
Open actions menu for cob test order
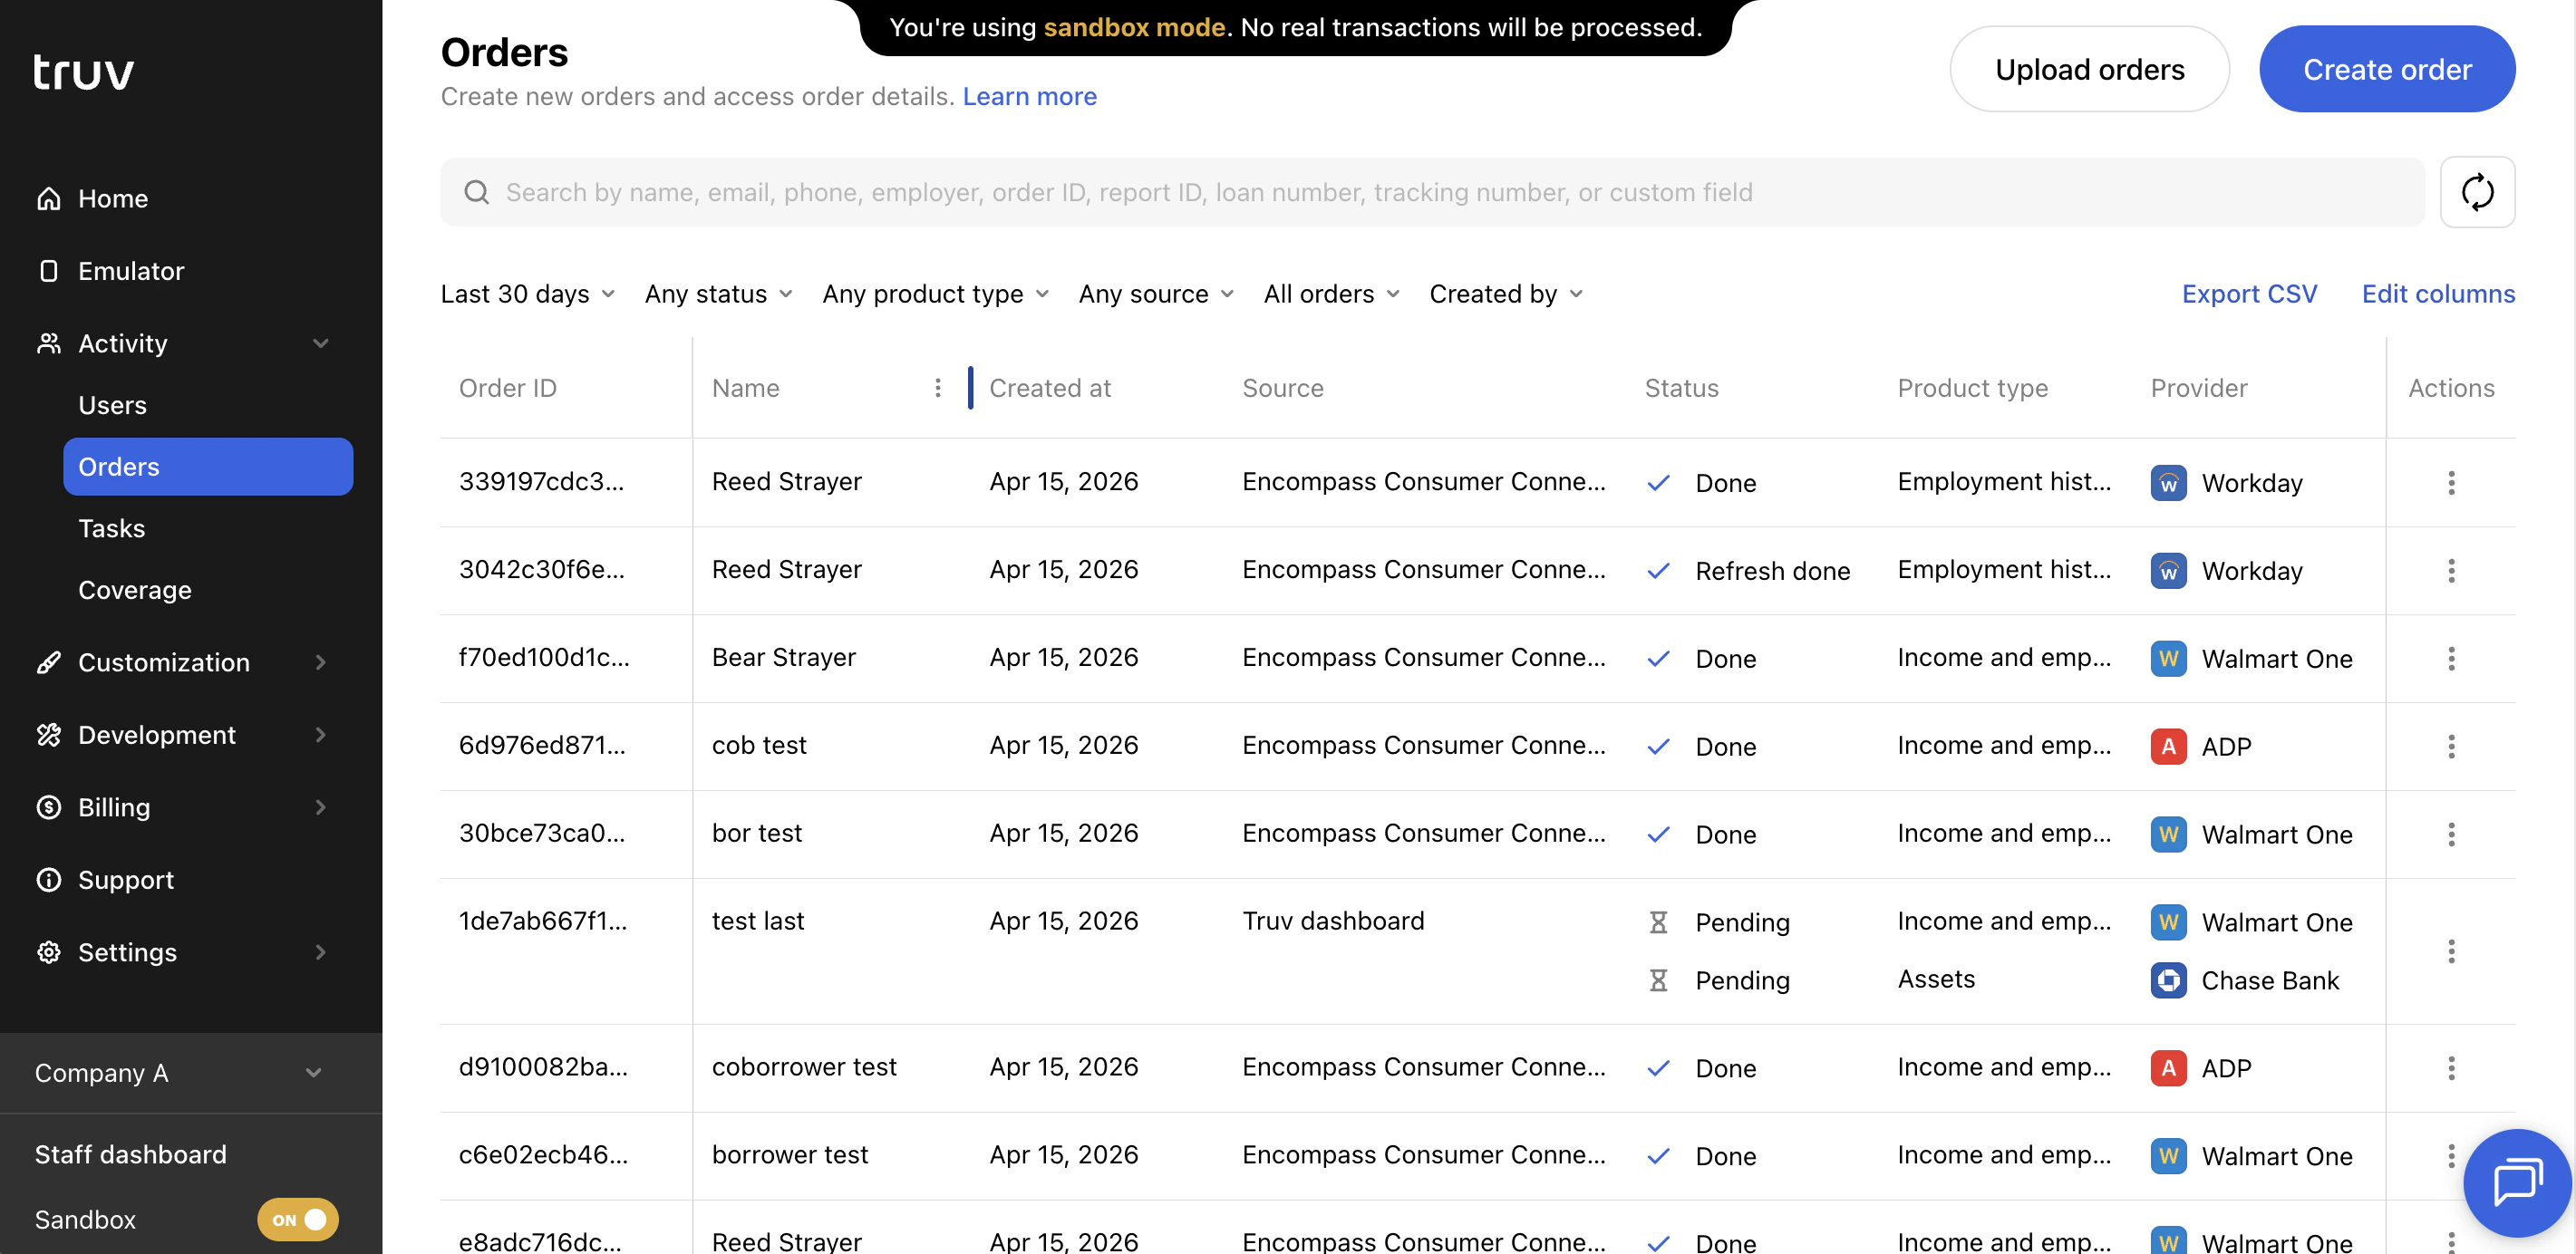pos(2451,747)
